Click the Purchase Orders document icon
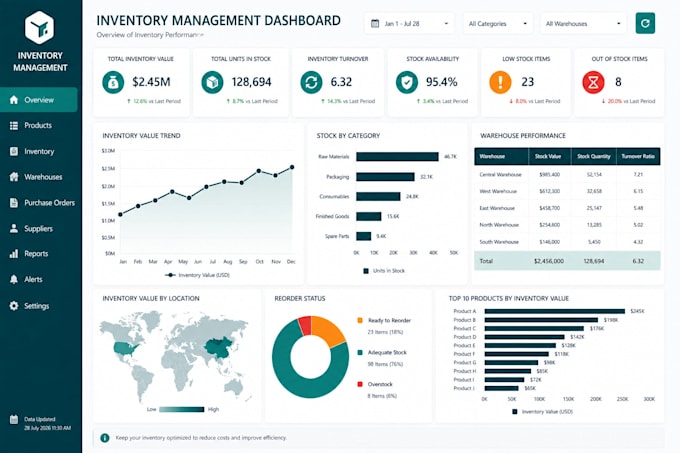The height and width of the screenshot is (453, 680). tap(14, 202)
